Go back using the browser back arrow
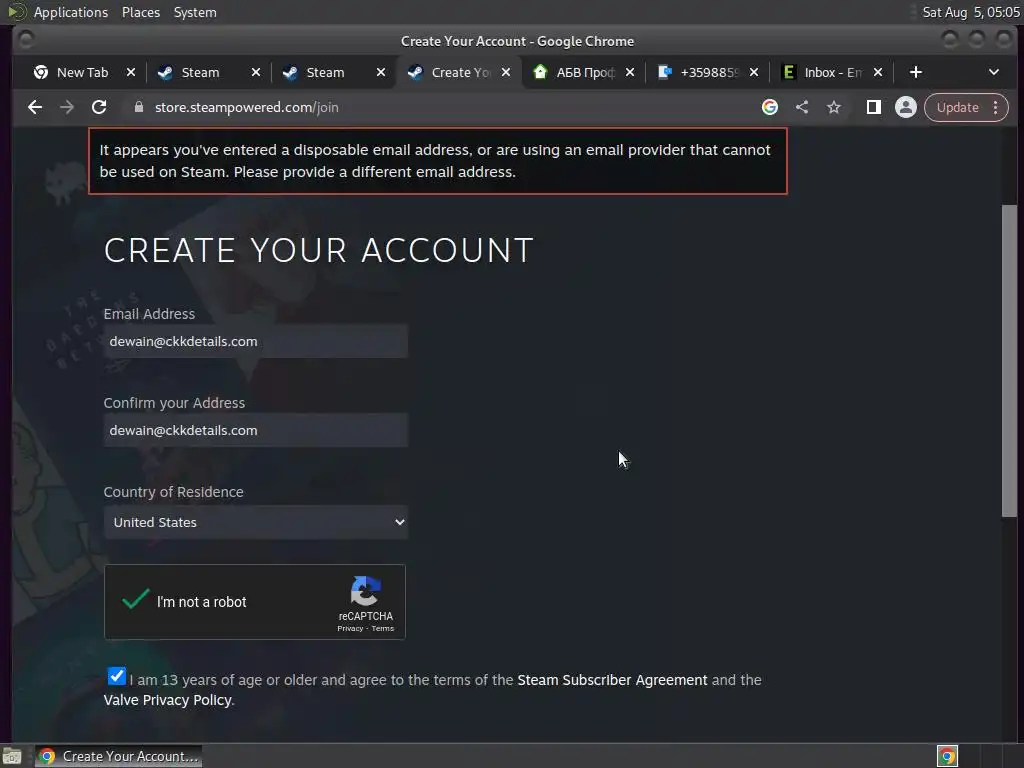 coord(35,107)
